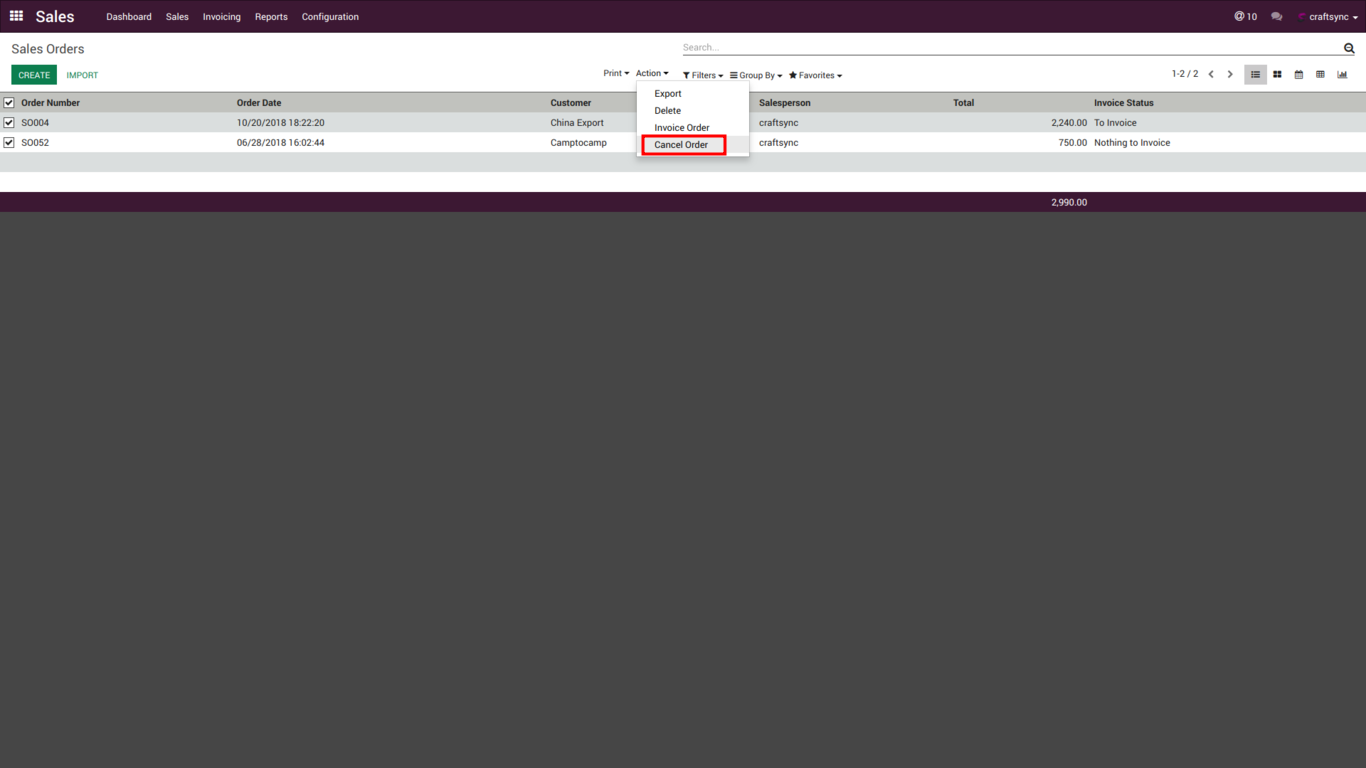Screen dimensions: 1366x768
Task: Deselect the SO052 order row checkbox
Action: pos(9,143)
